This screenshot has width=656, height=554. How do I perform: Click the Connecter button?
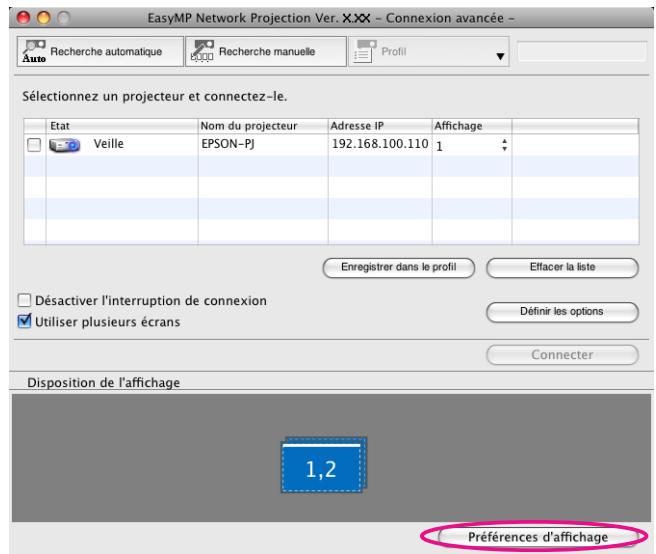(562, 355)
